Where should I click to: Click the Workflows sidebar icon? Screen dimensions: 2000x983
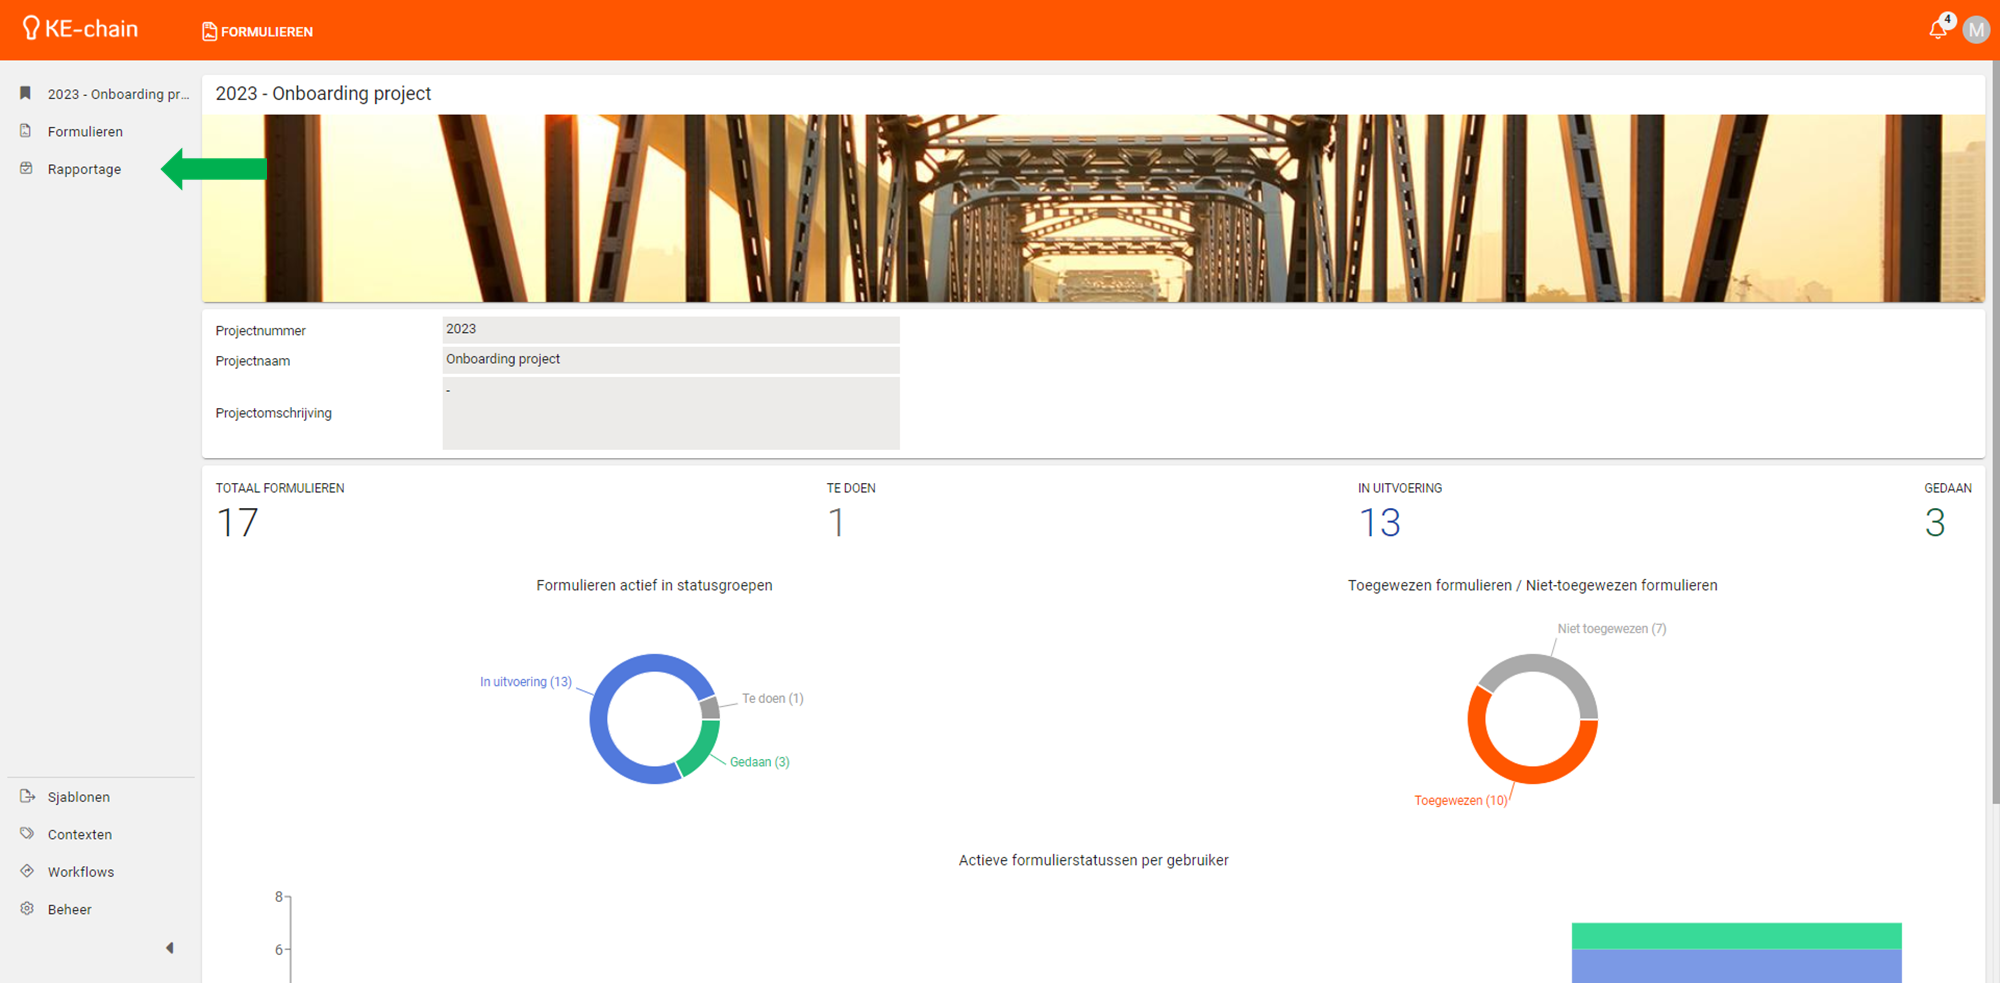27,871
